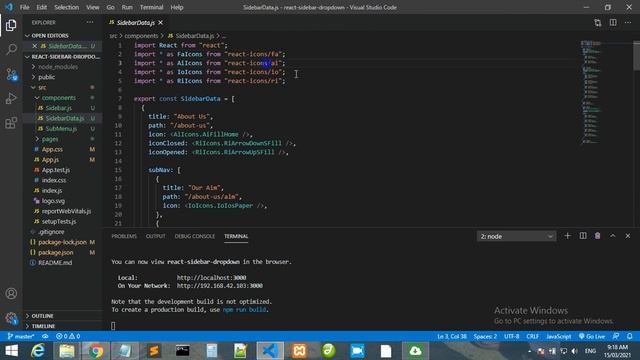Open the Run and Debug view
Image resolution: width=640 pixels, height=360 pixels.
pyautogui.click(x=11, y=98)
